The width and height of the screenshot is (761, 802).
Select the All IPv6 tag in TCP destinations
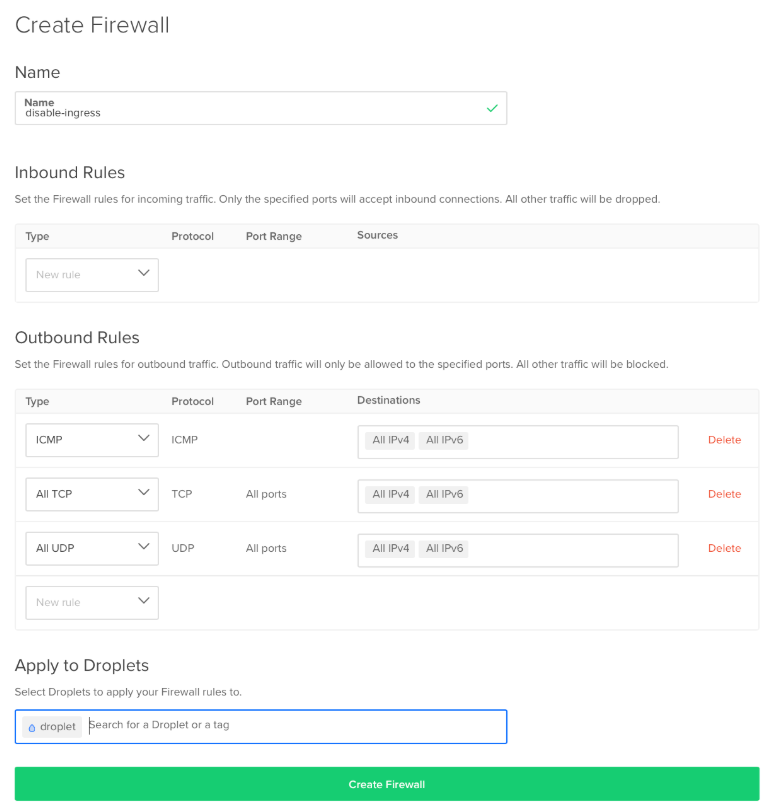click(444, 494)
